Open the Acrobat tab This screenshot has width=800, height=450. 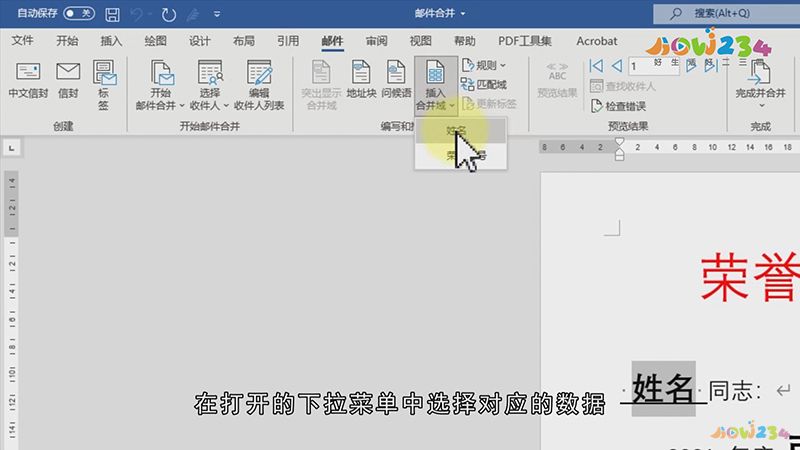[596, 41]
